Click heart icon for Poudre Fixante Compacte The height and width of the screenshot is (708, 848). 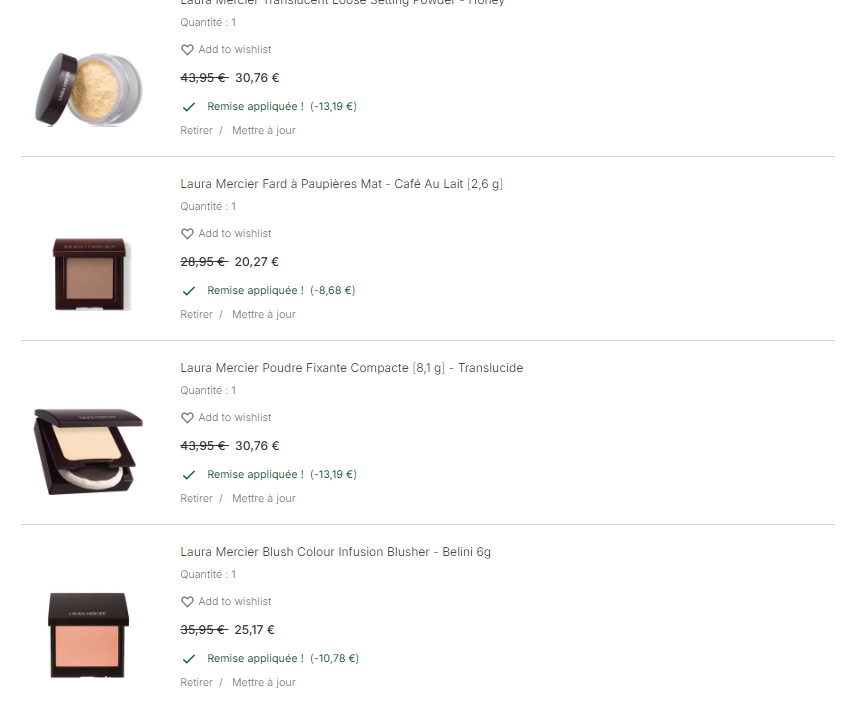(187, 418)
